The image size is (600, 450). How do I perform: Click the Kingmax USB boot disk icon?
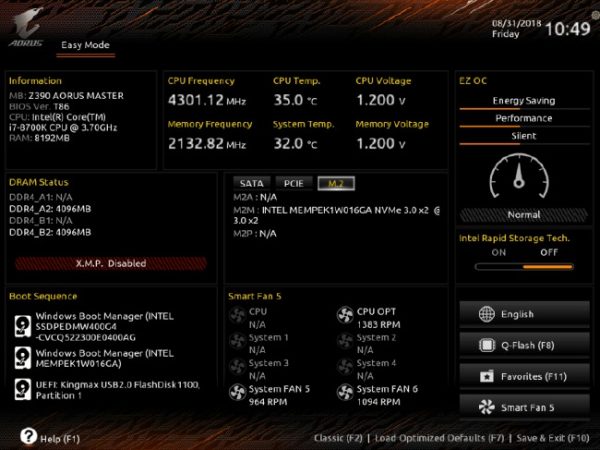(x=23, y=389)
